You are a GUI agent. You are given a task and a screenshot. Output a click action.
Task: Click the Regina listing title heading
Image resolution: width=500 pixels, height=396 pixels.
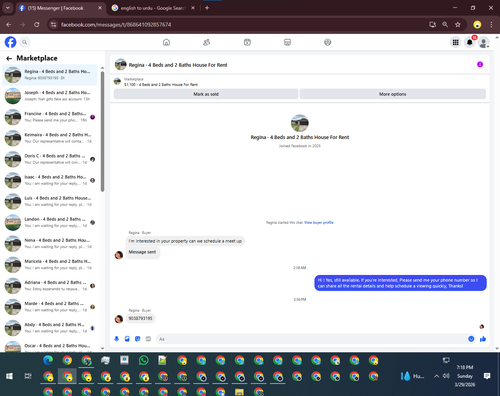tap(300, 137)
